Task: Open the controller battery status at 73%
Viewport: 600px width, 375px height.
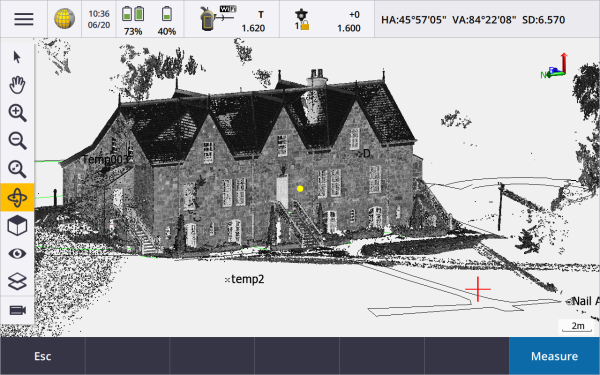Action: point(133,20)
